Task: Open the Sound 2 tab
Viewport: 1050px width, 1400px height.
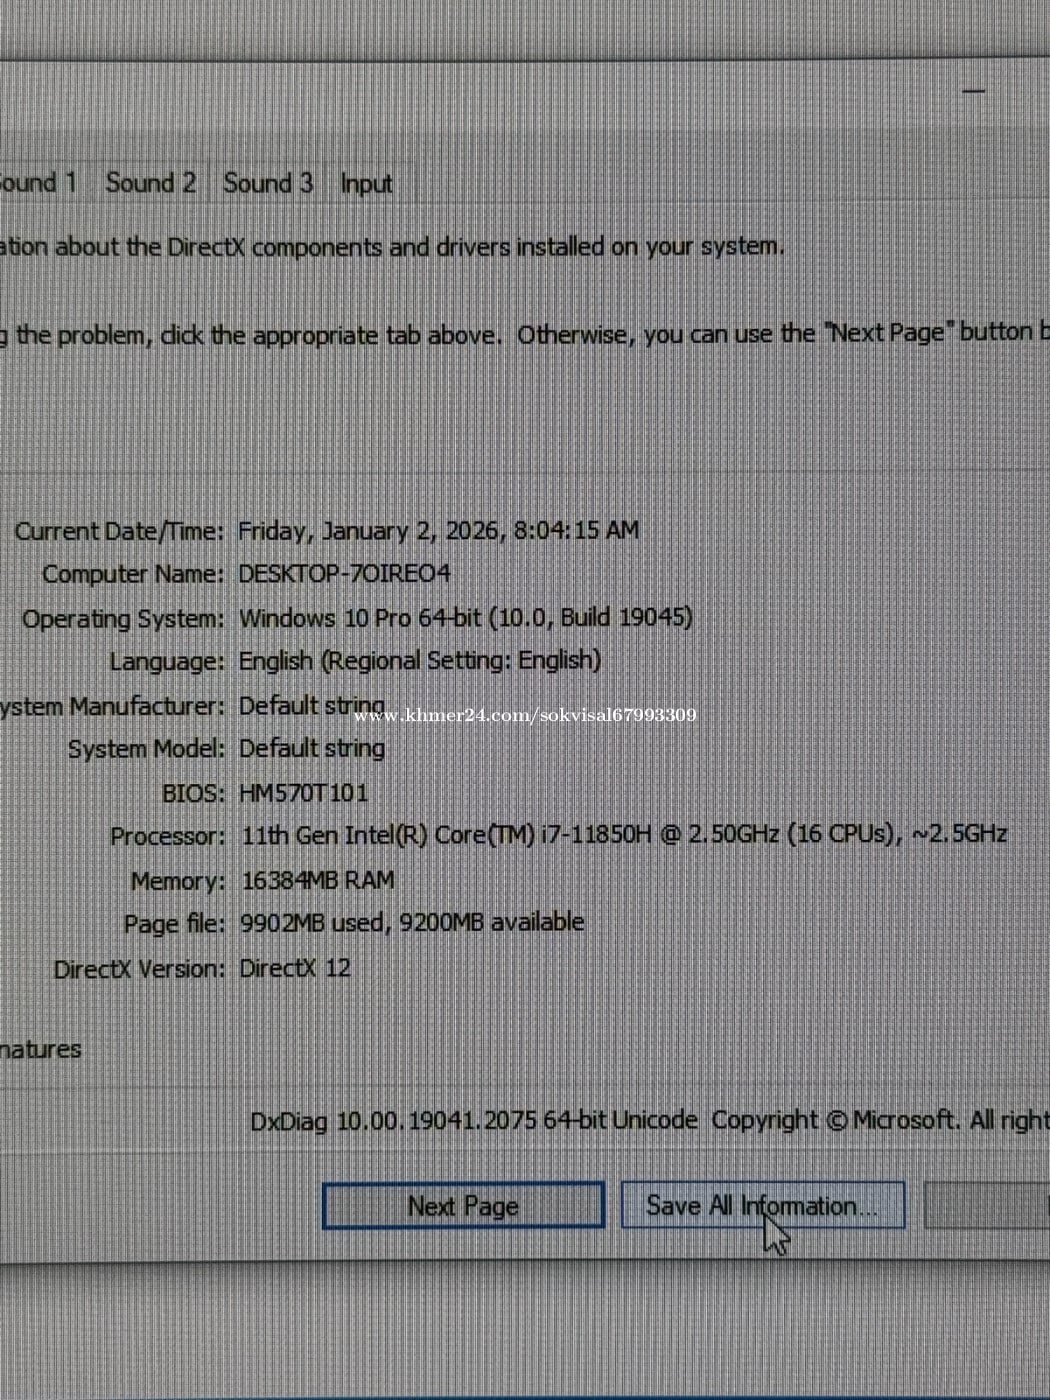Action: coord(150,183)
